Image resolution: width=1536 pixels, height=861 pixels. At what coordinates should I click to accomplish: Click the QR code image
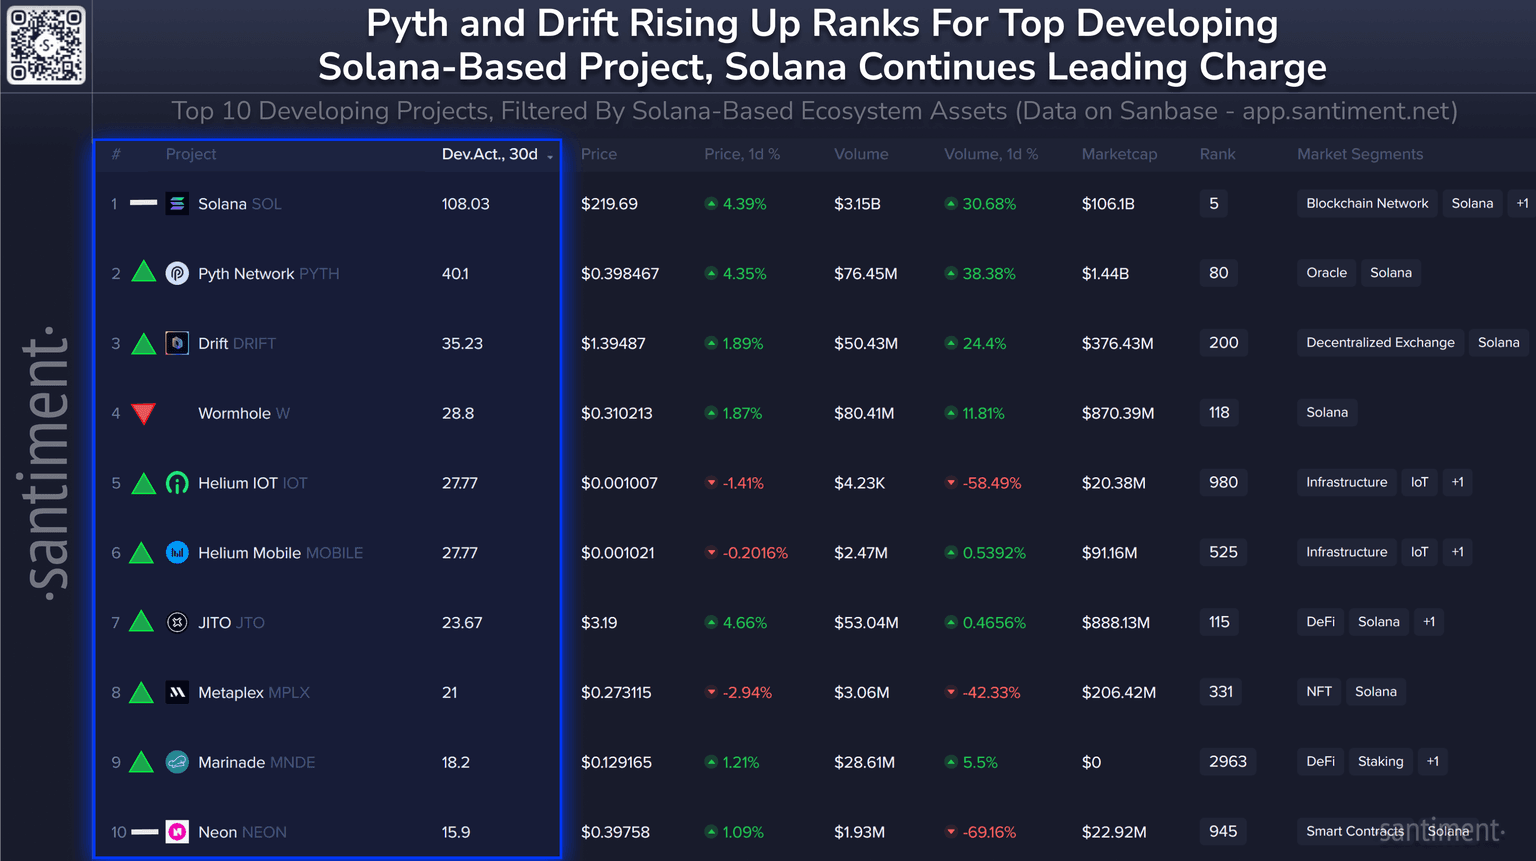coord(46,46)
